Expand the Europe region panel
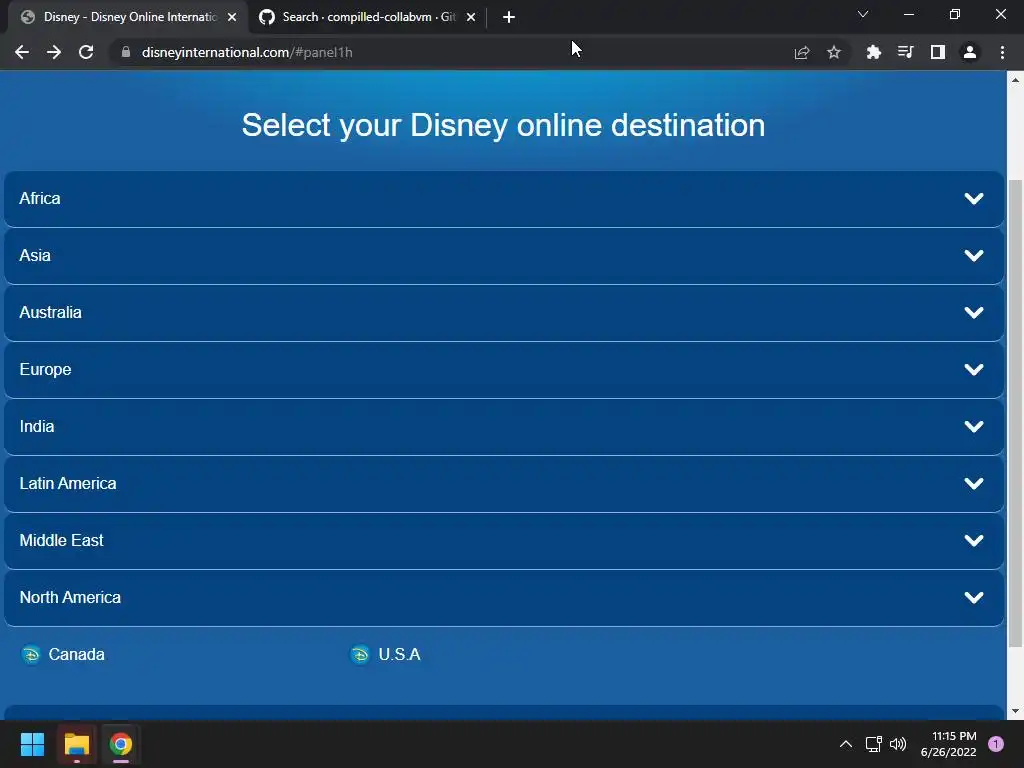 click(504, 370)
